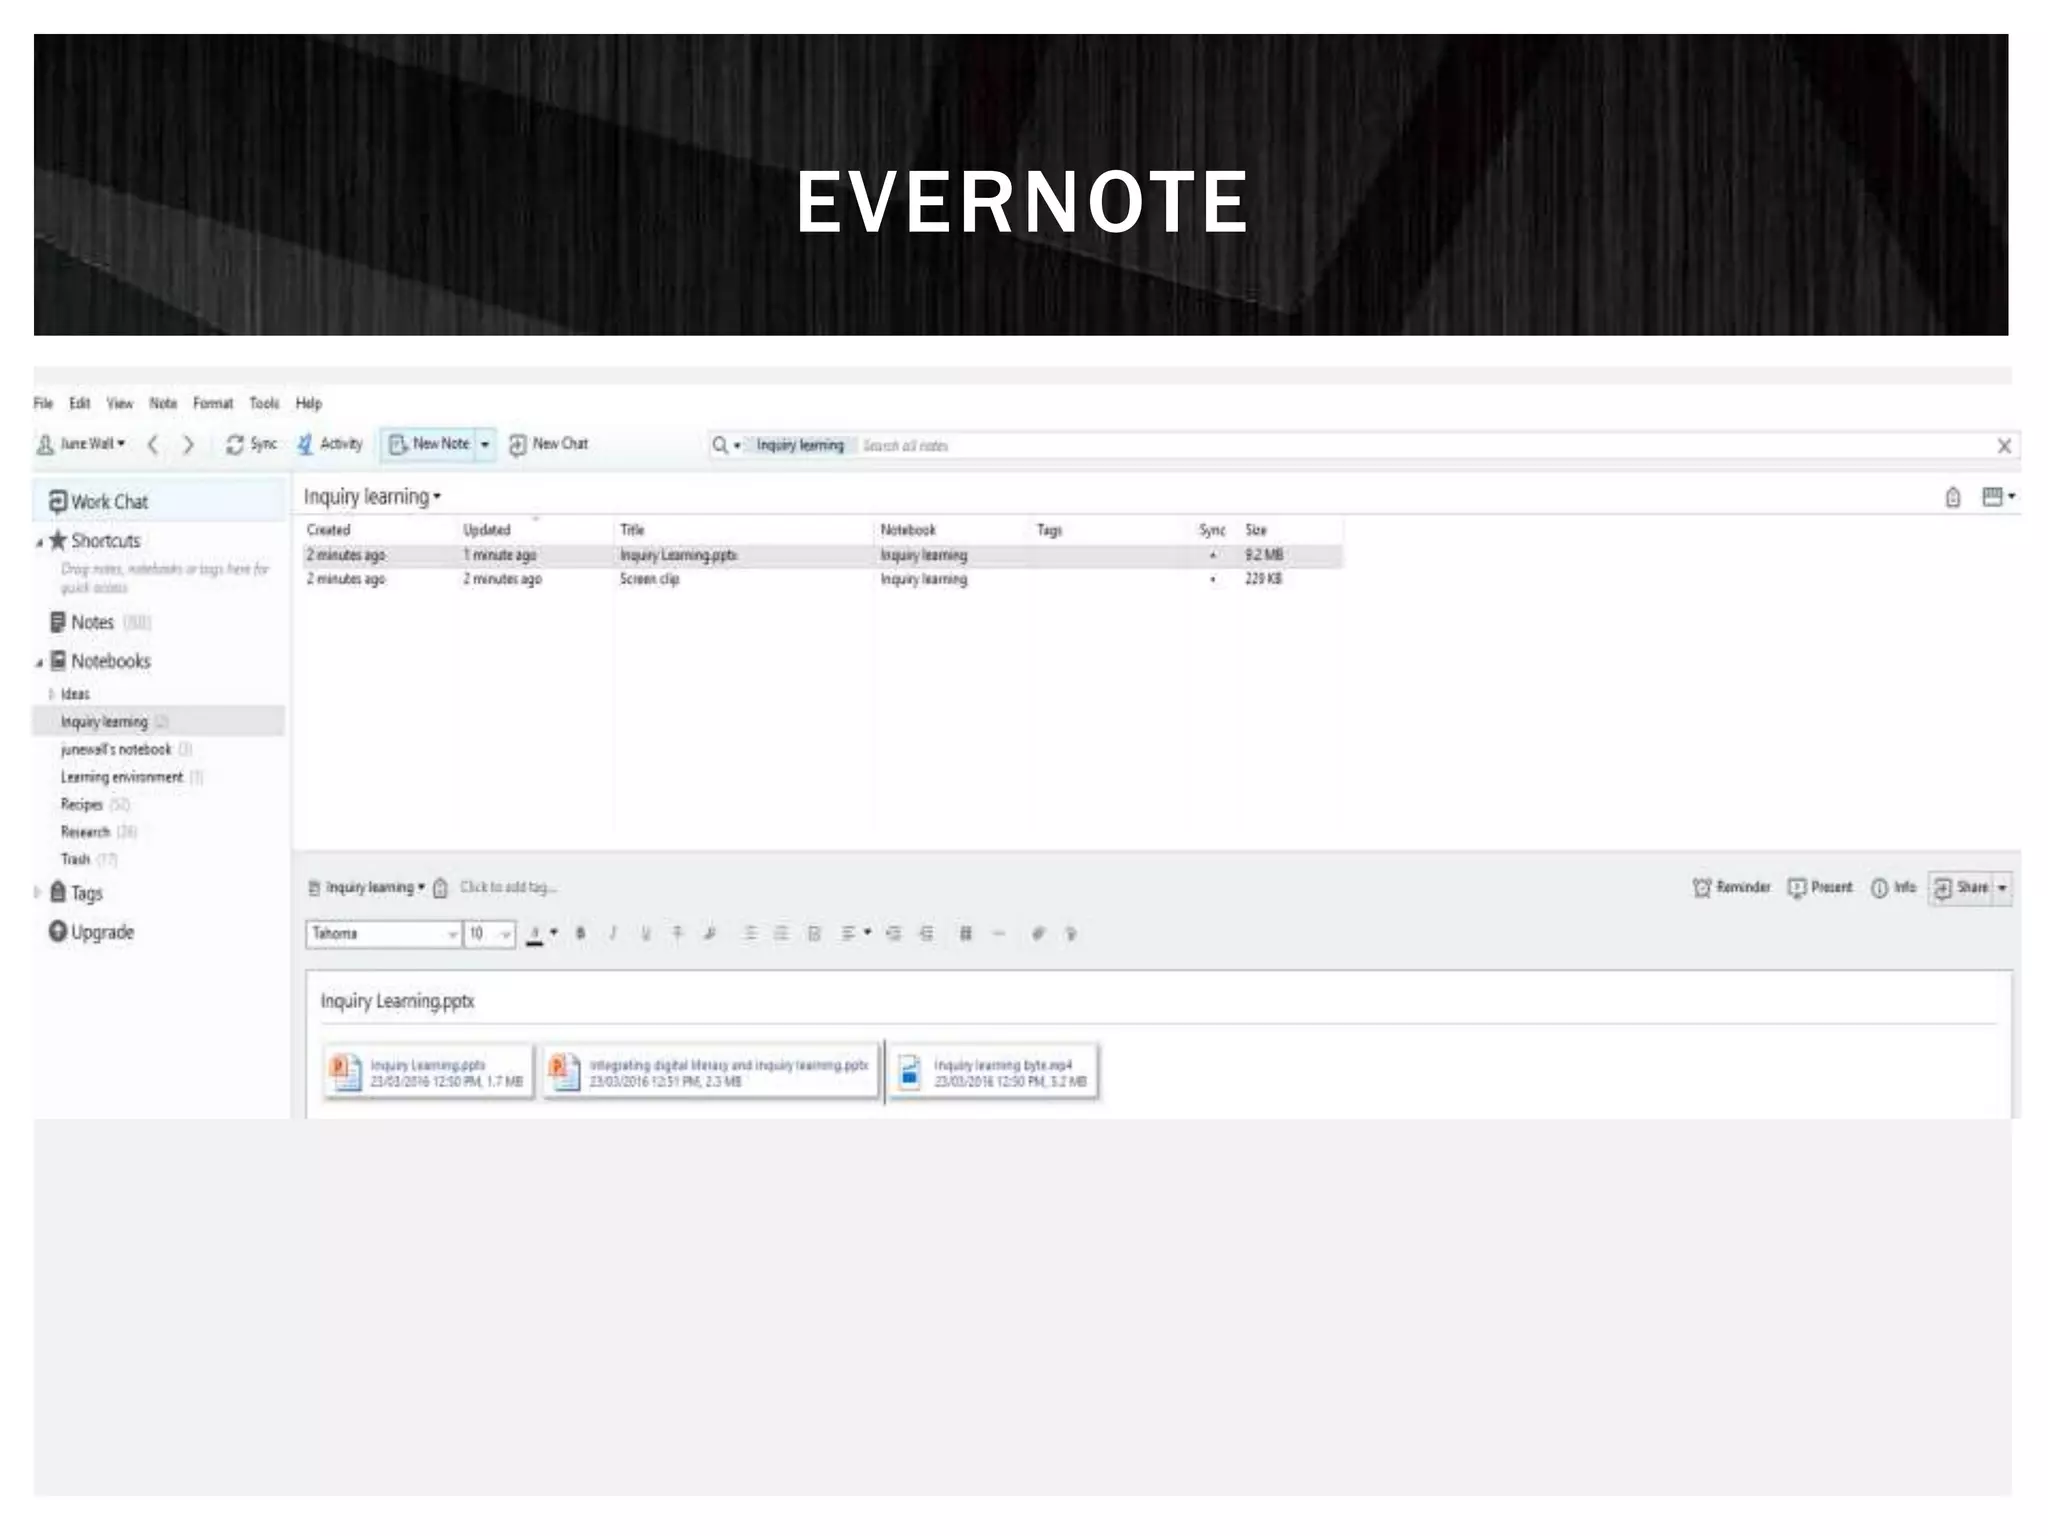Expand the Ideas notebook stack
This screenshot has width=2048, height=1536.
[51, 694]
